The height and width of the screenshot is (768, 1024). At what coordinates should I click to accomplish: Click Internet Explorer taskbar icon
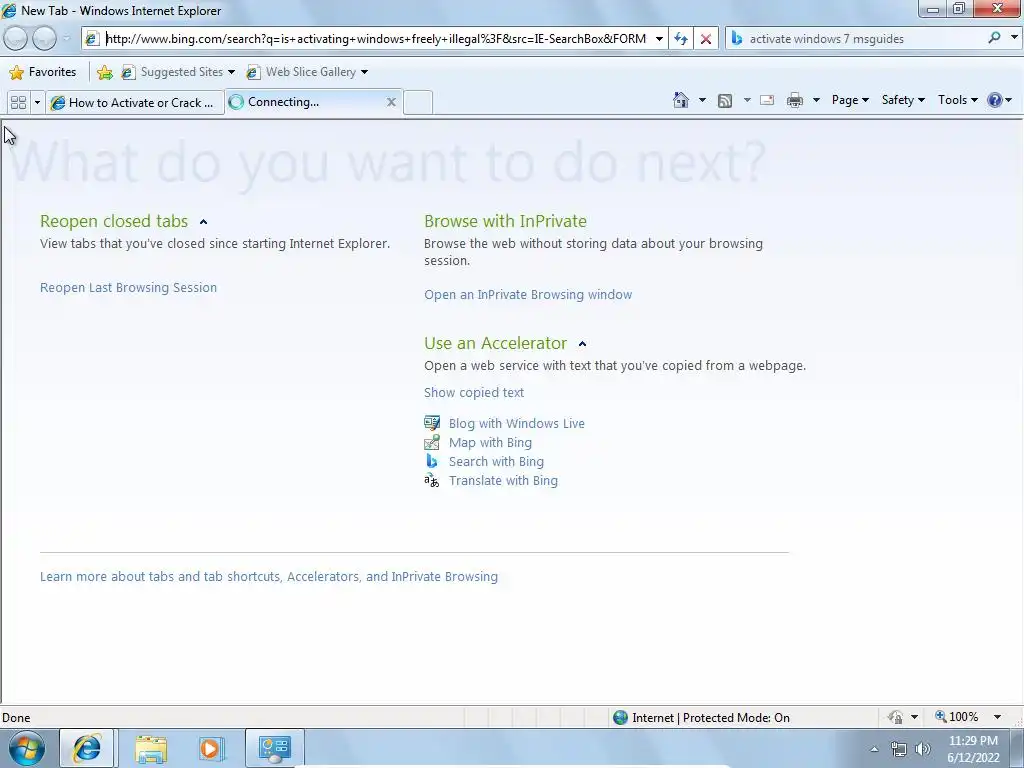tap(87, 748)
